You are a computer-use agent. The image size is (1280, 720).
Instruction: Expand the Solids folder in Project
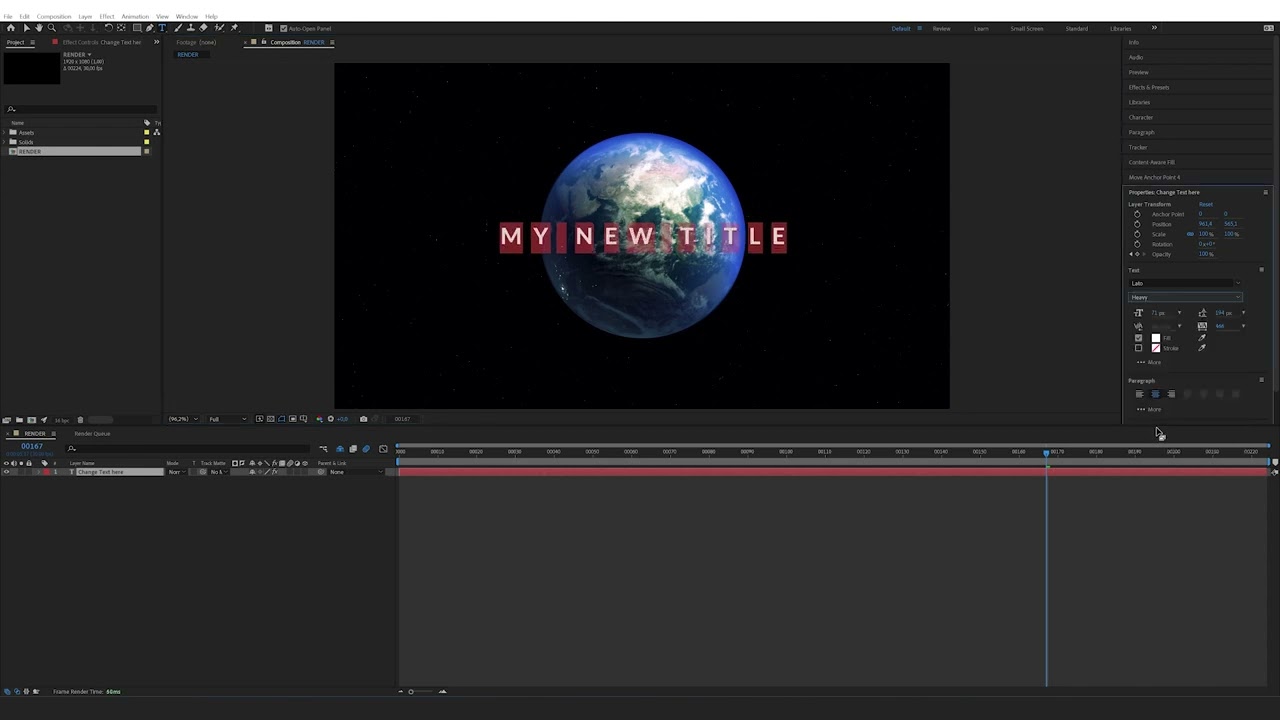coord(5,142)
